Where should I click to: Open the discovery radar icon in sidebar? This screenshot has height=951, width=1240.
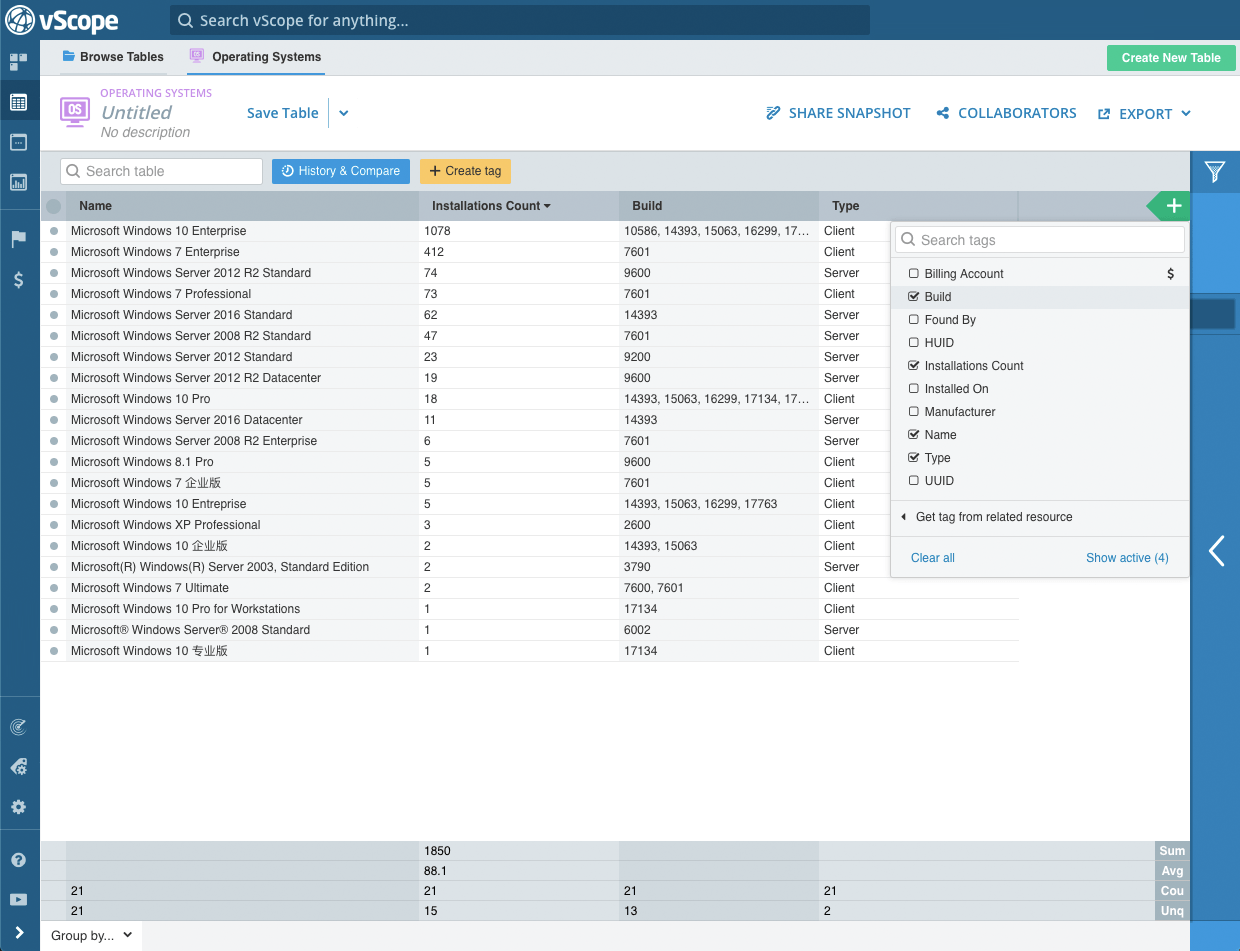[18, 727]
